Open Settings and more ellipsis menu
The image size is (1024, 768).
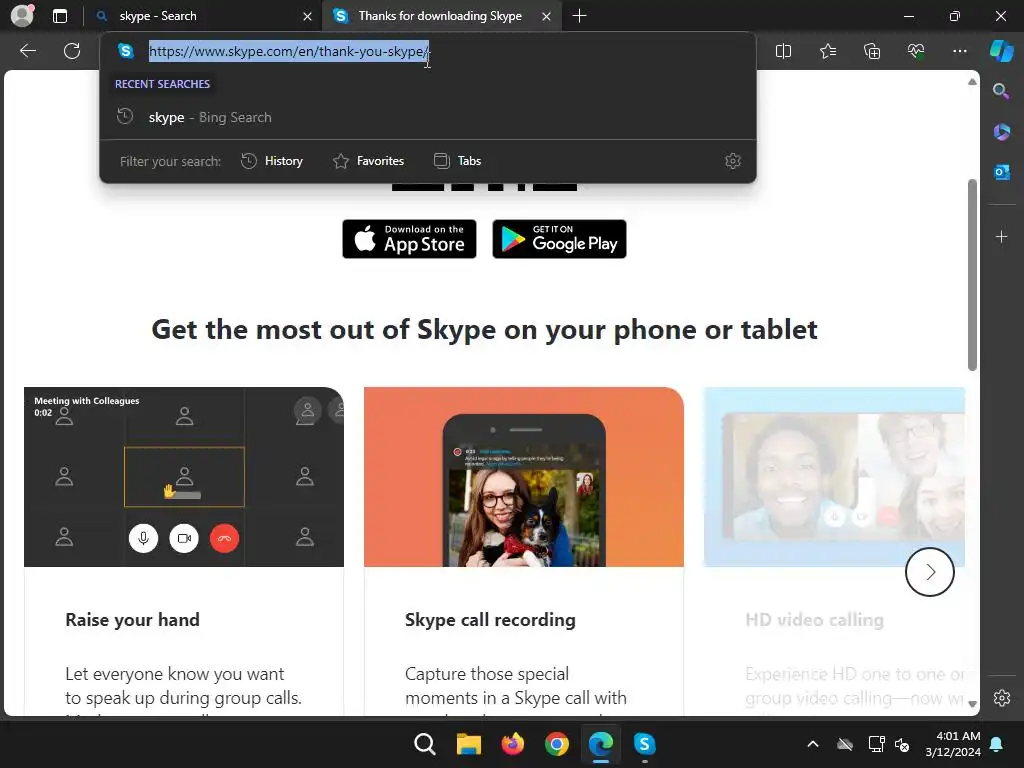coord(959,51)
